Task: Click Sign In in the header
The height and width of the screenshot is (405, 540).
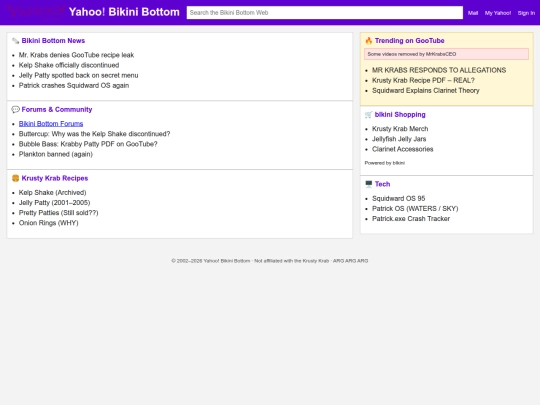Action: click(x=526, y=13)
